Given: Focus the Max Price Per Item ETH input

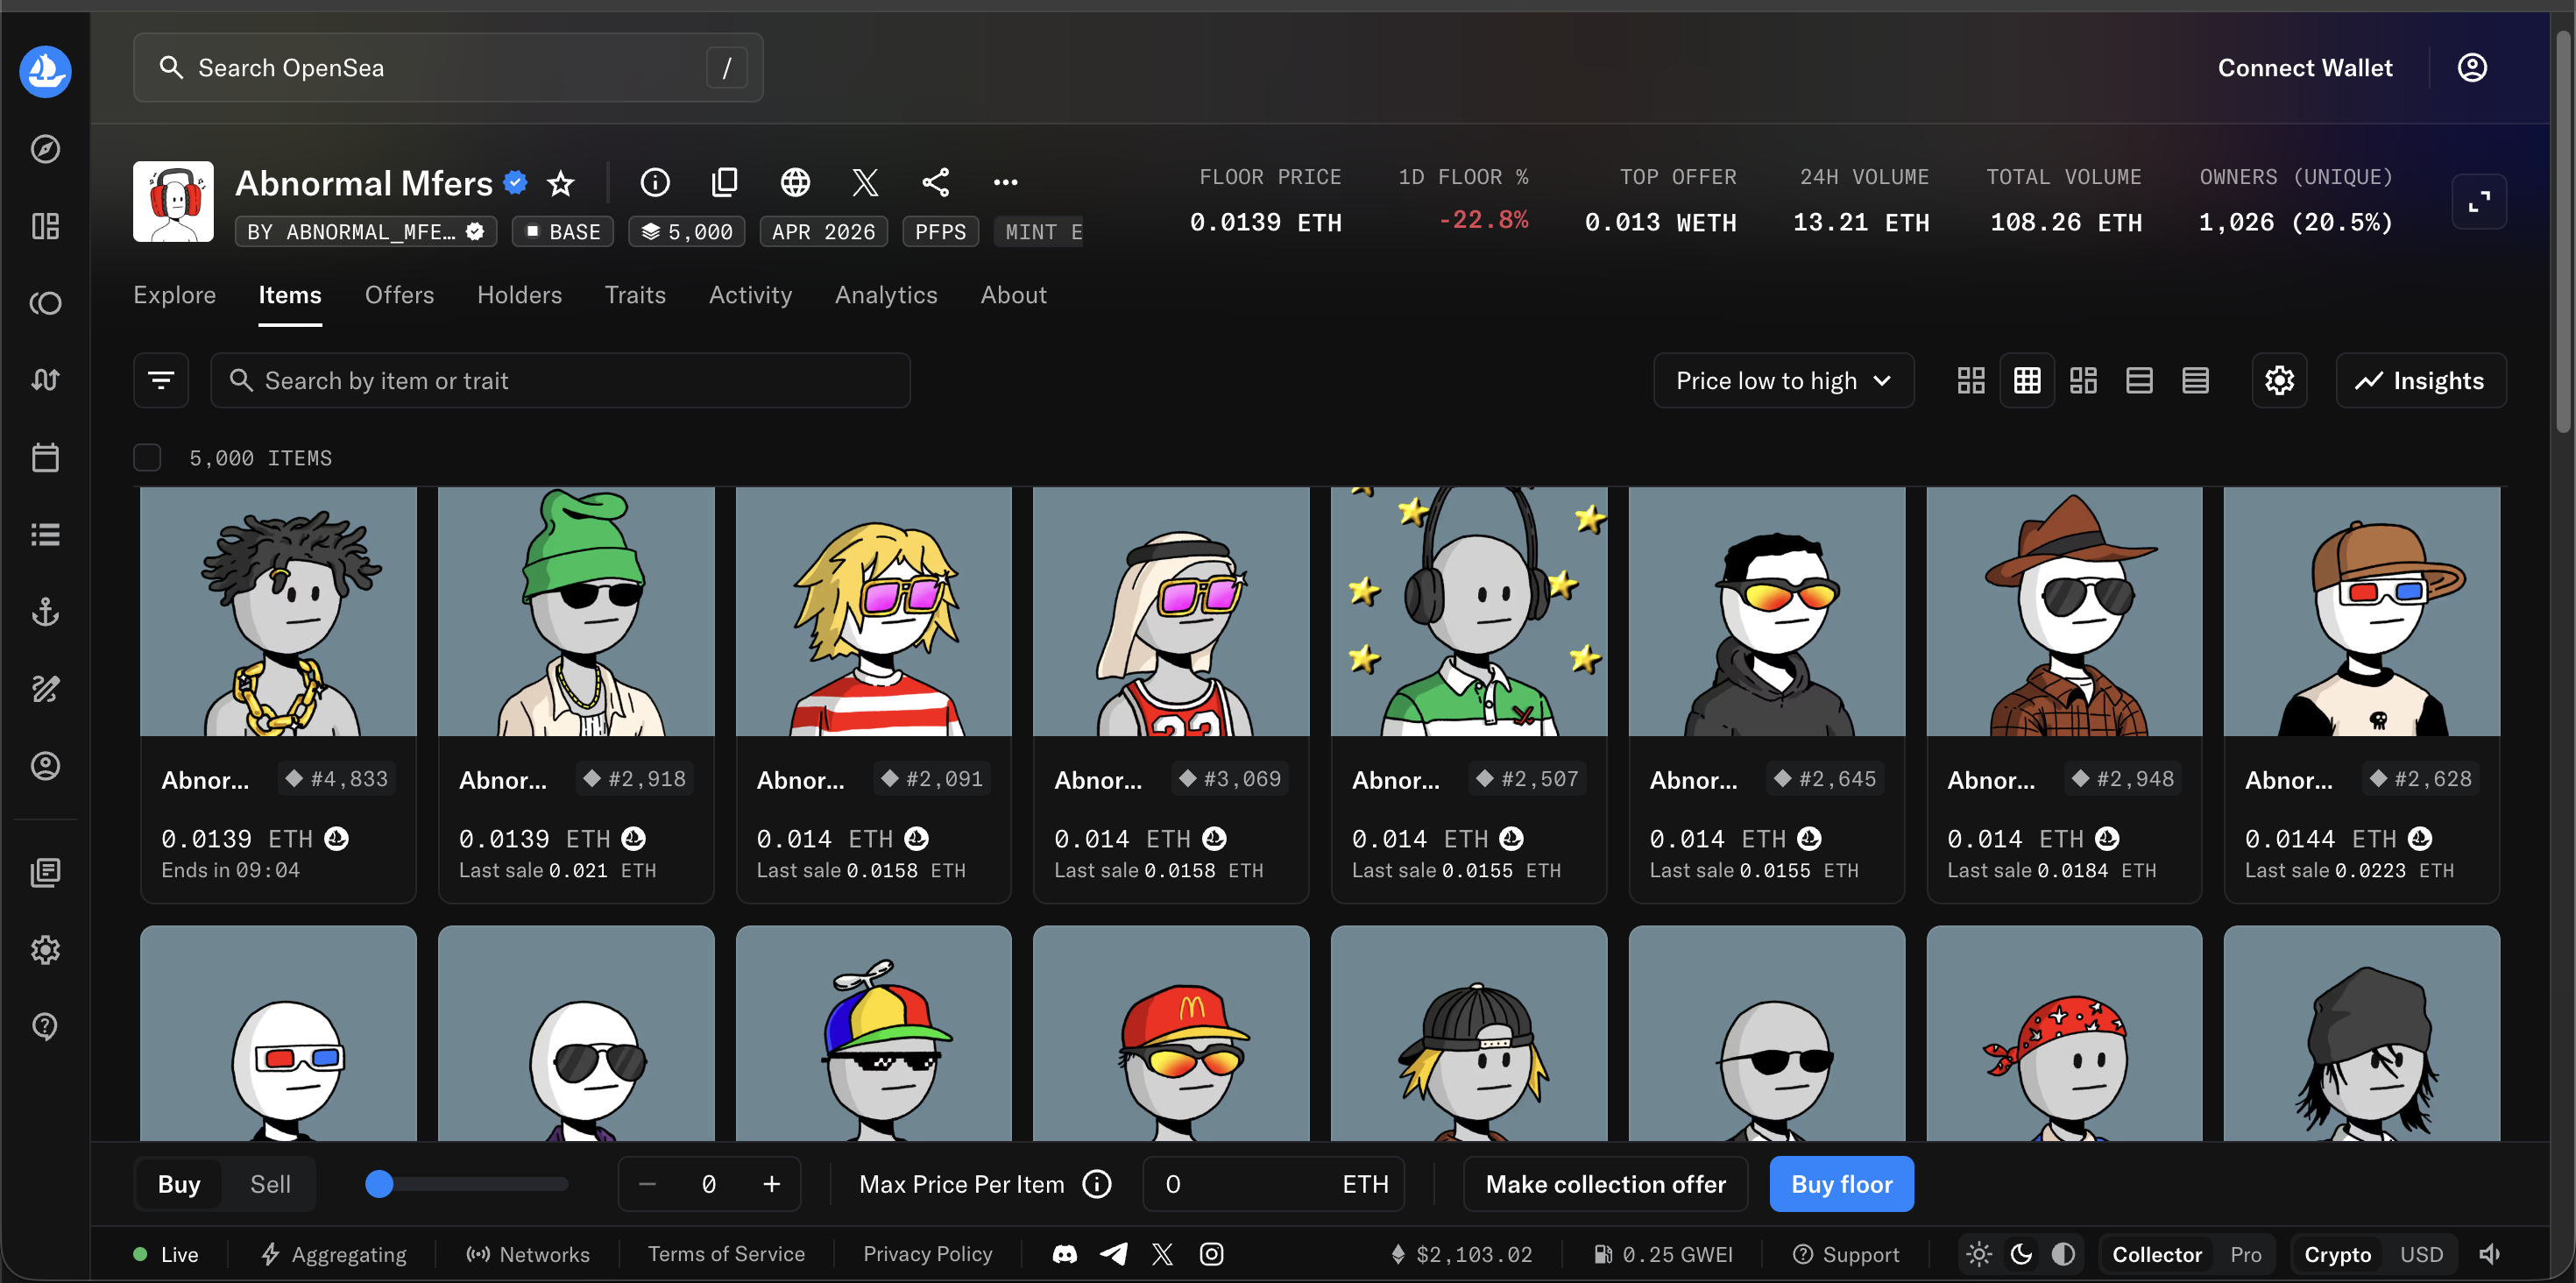Looking at the screenshot, I should tap(1274, 1184).
